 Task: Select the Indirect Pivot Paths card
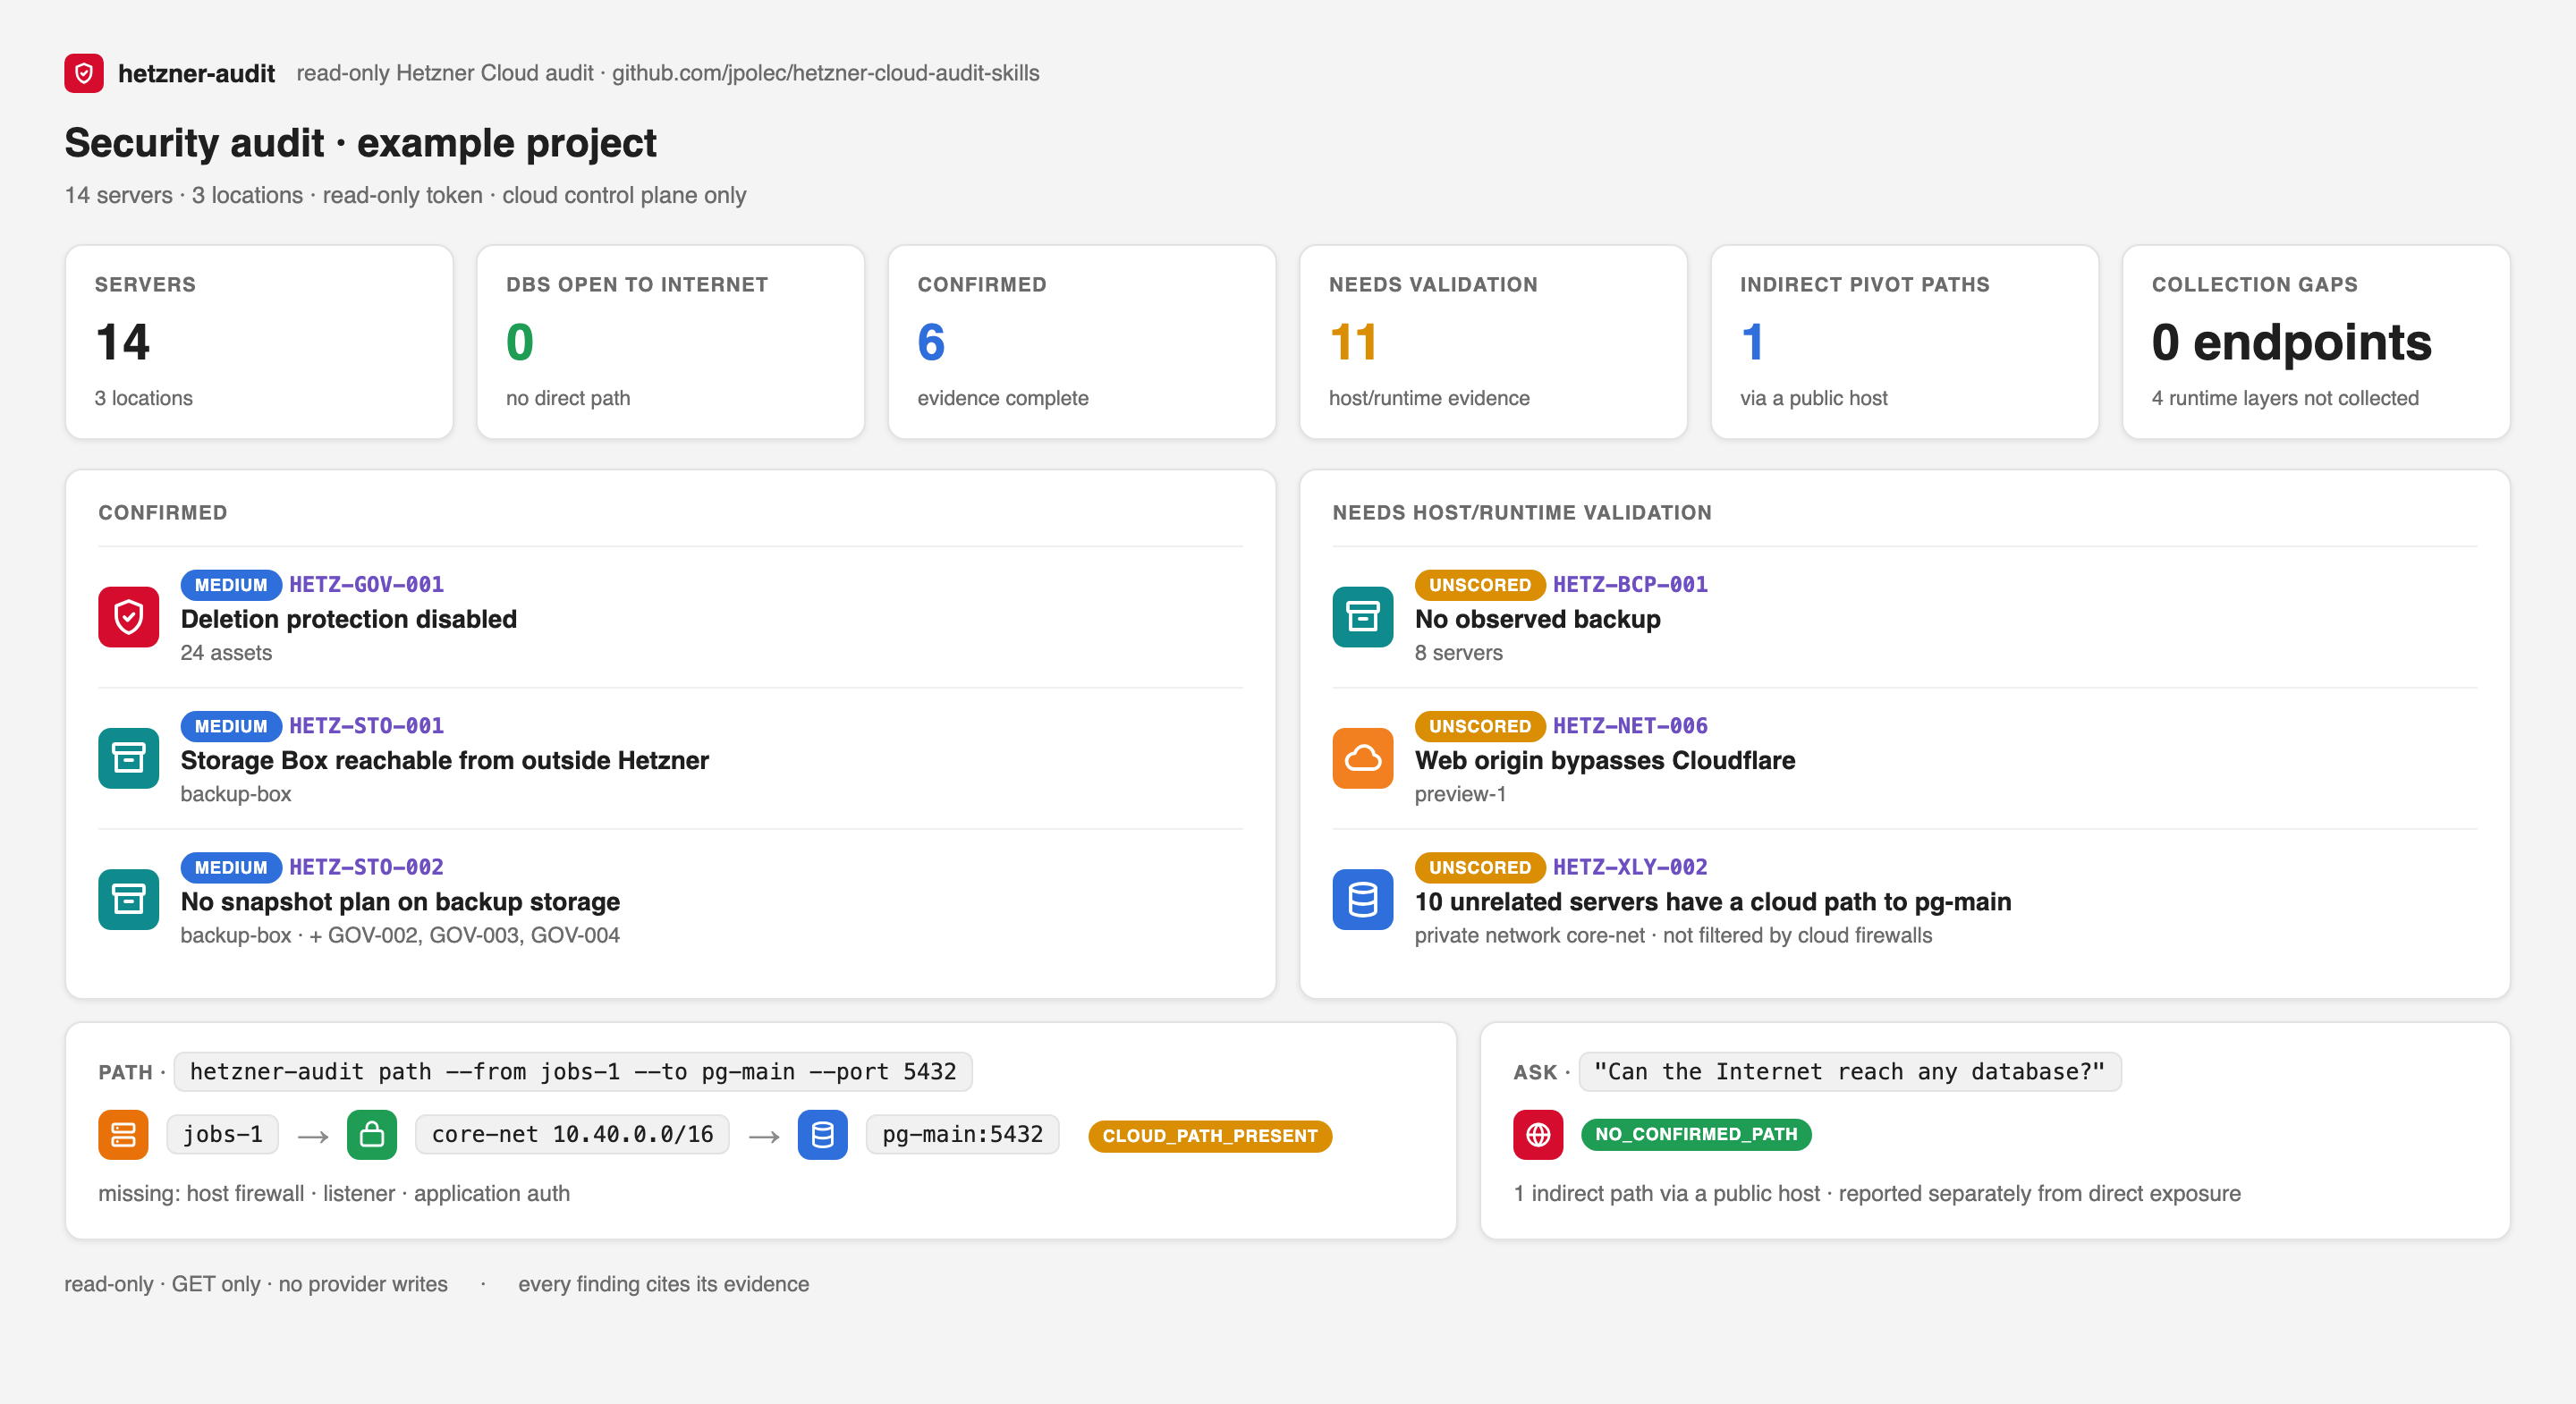1905,342
